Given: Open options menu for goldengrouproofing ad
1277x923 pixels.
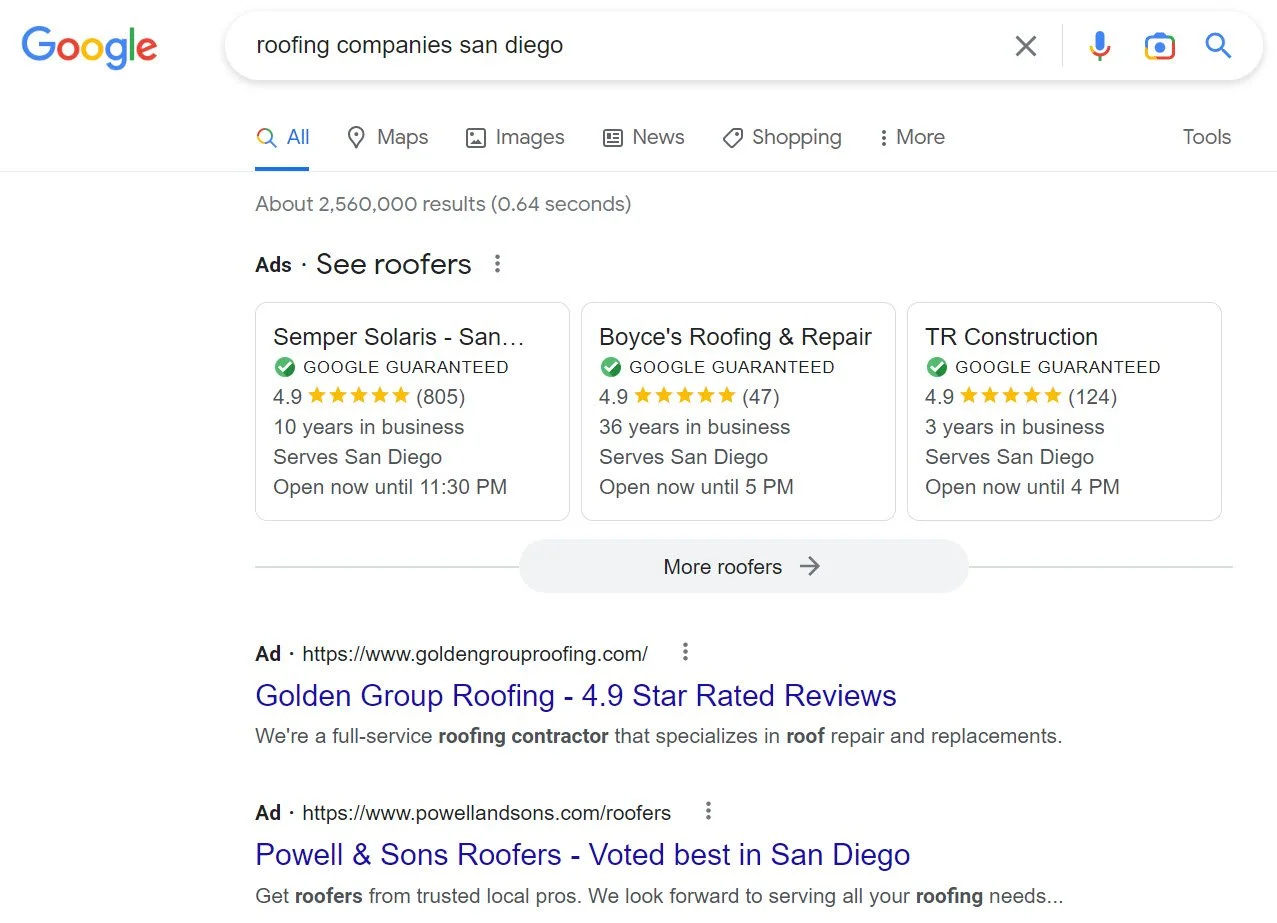Looking at the screenshot, I should (685, 652).
